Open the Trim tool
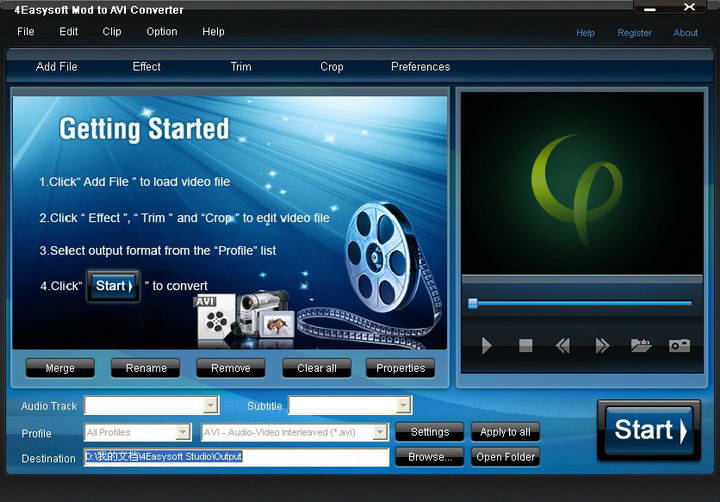 click(x=241, y=67)
